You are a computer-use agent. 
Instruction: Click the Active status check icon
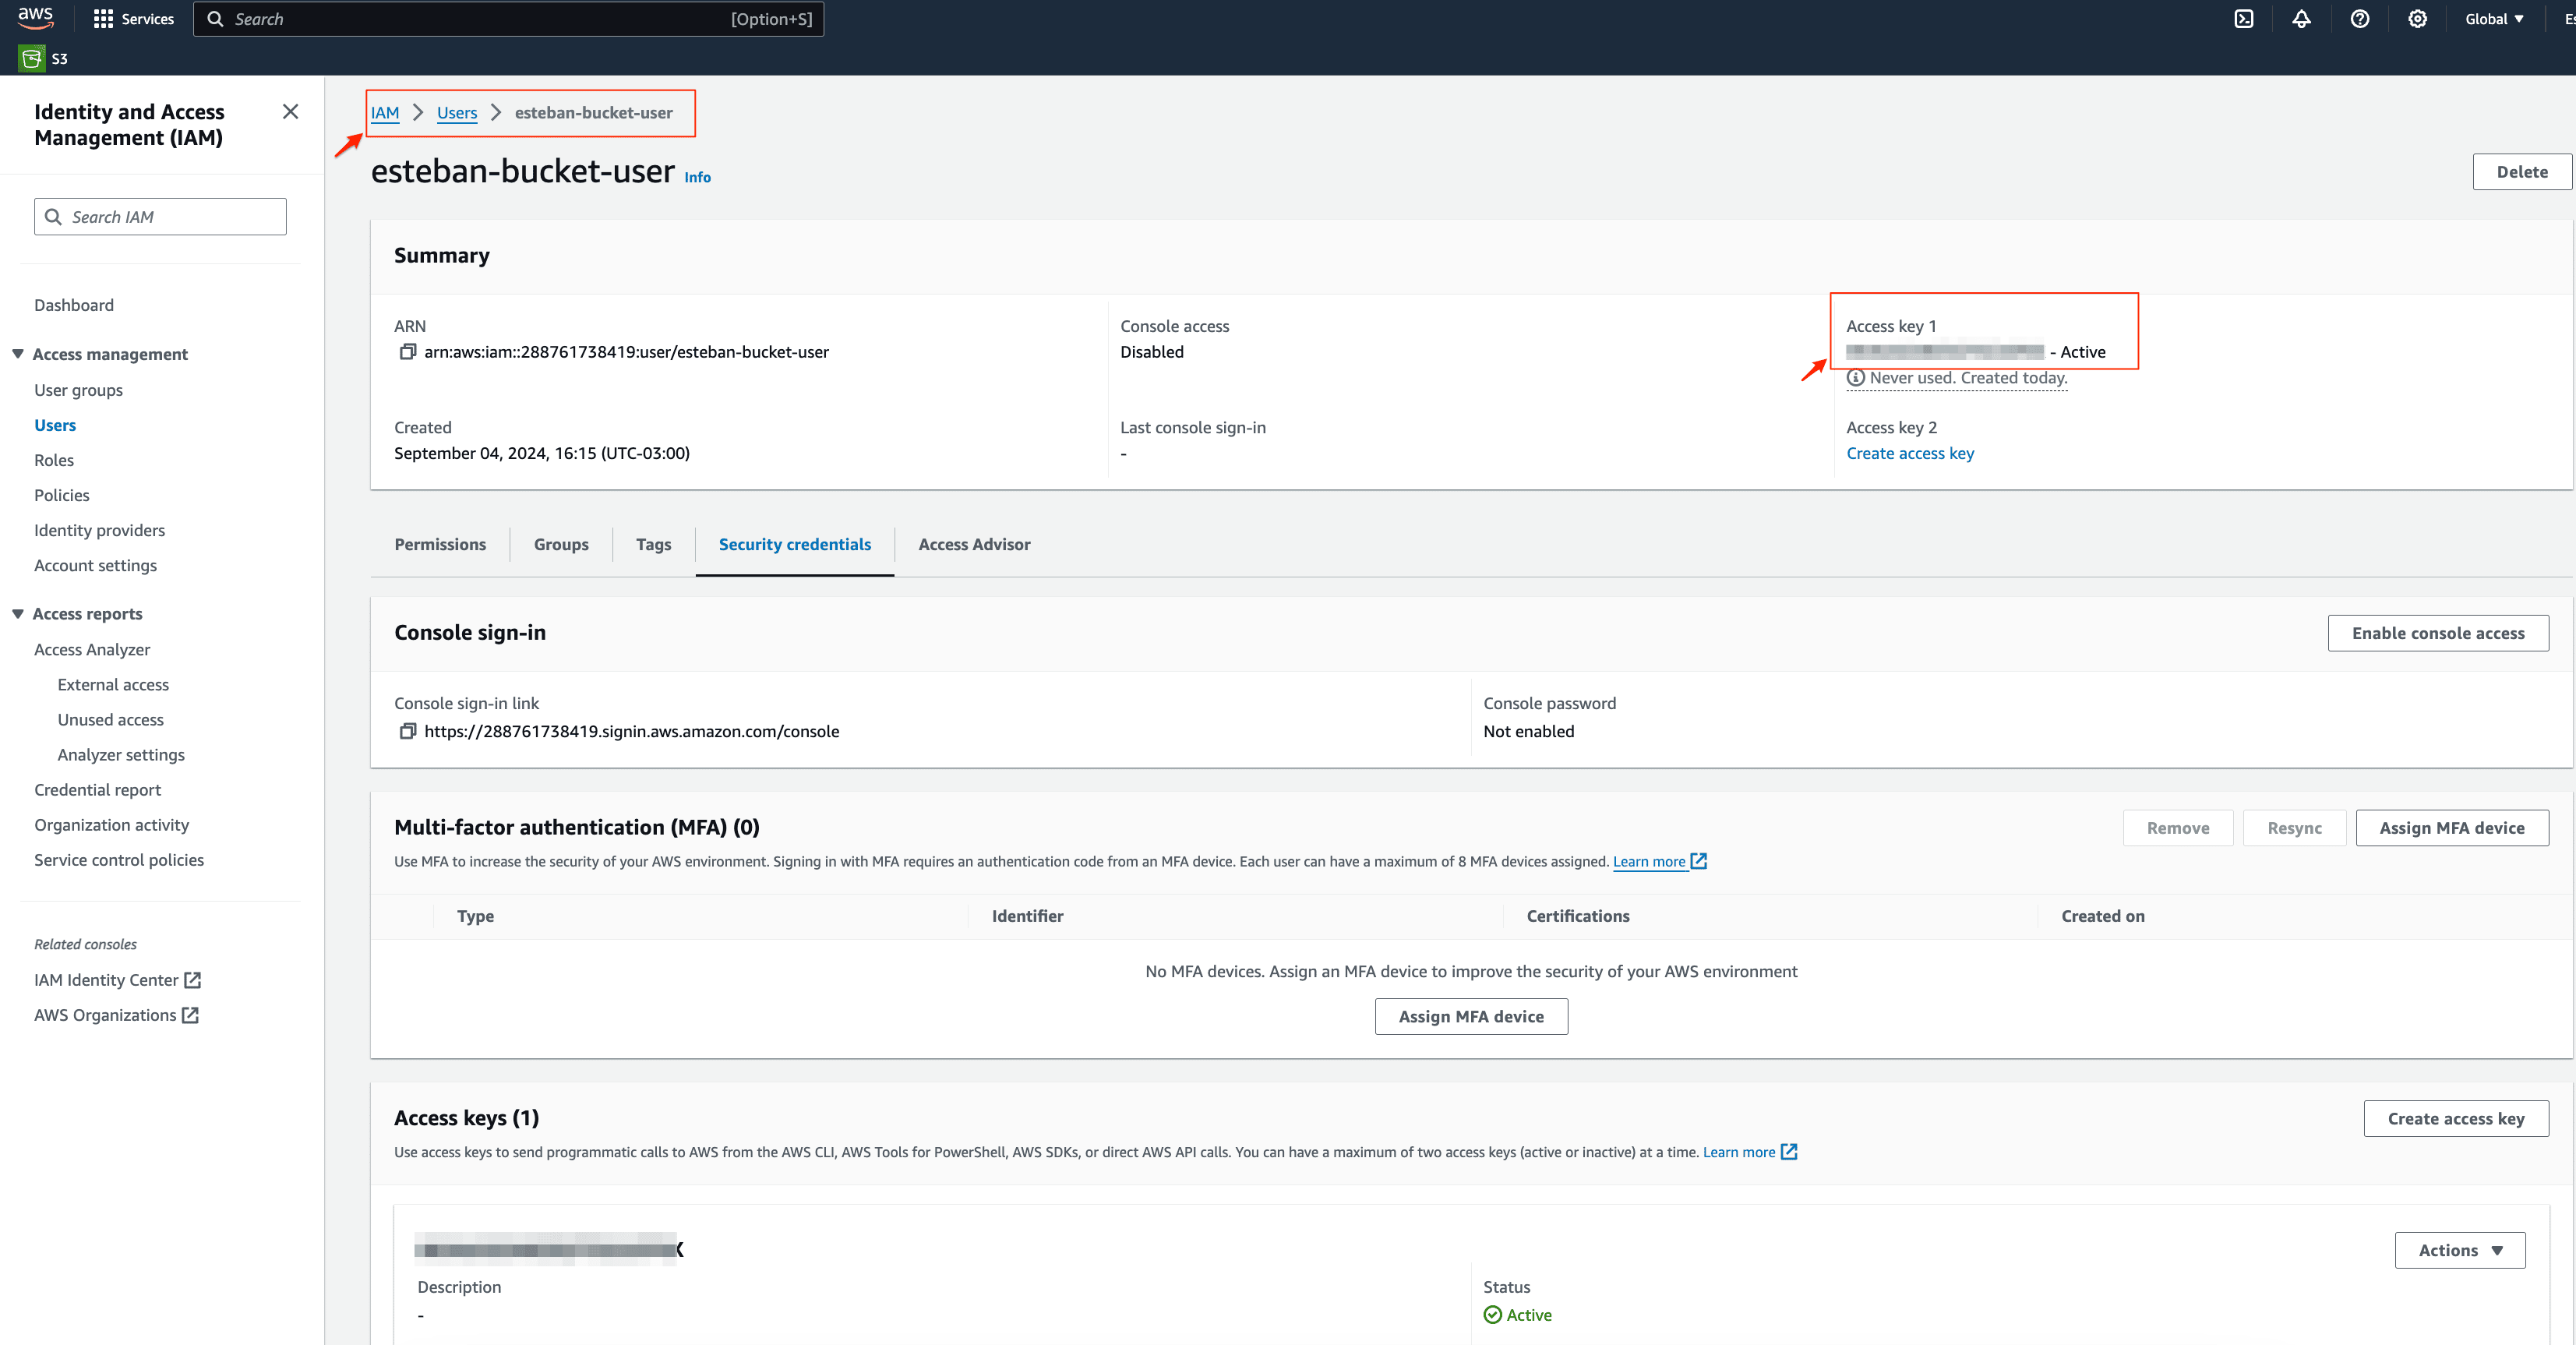pos(1492,1315)
